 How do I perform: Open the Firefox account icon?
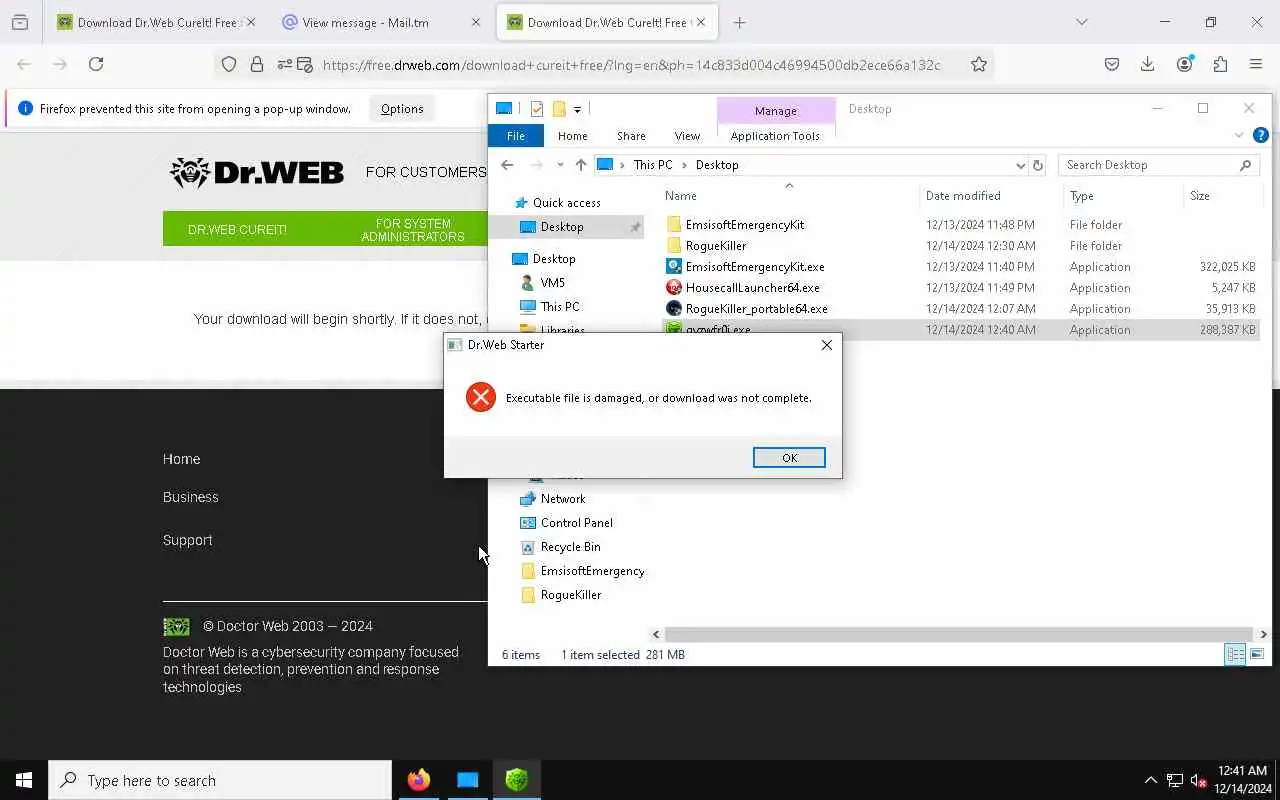pos(1184,64)
